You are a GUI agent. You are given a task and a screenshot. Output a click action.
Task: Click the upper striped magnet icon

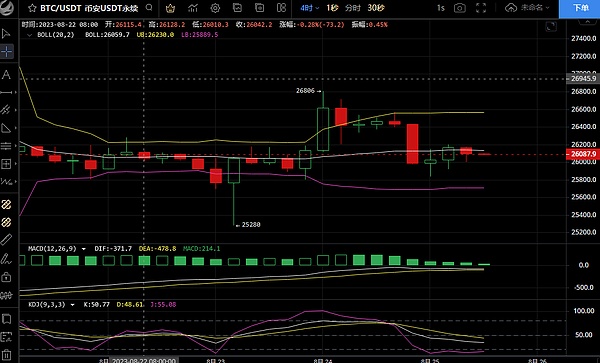pyautogui.click(x=6, y=205)
